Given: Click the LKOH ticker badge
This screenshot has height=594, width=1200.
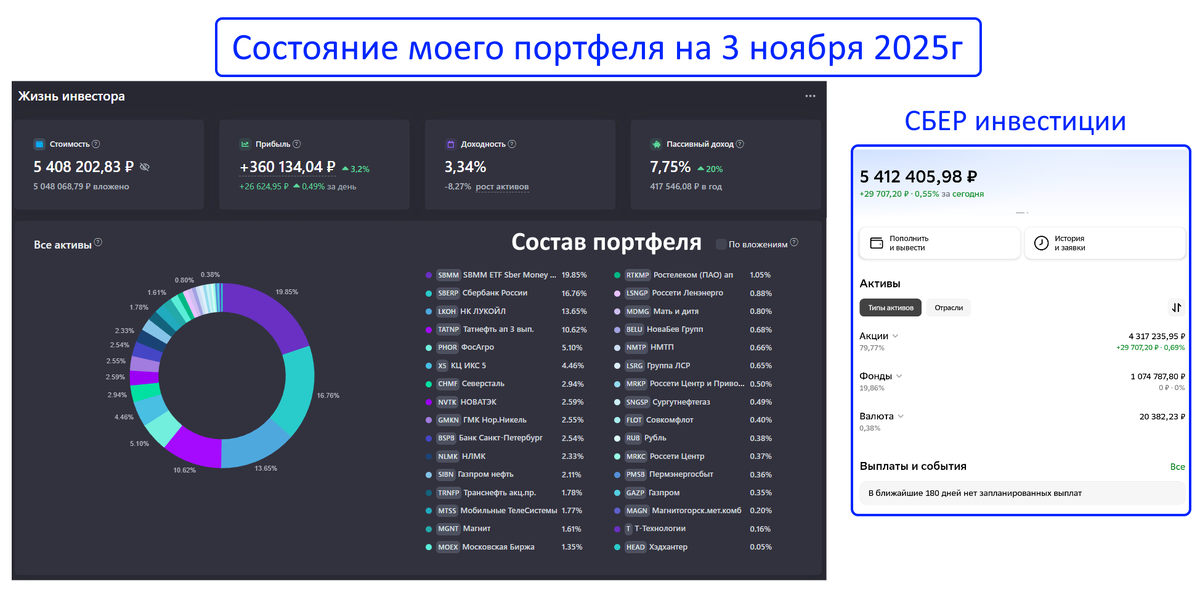Looking at the screenshot, I should pyautogui.click(x=448, y=311).
